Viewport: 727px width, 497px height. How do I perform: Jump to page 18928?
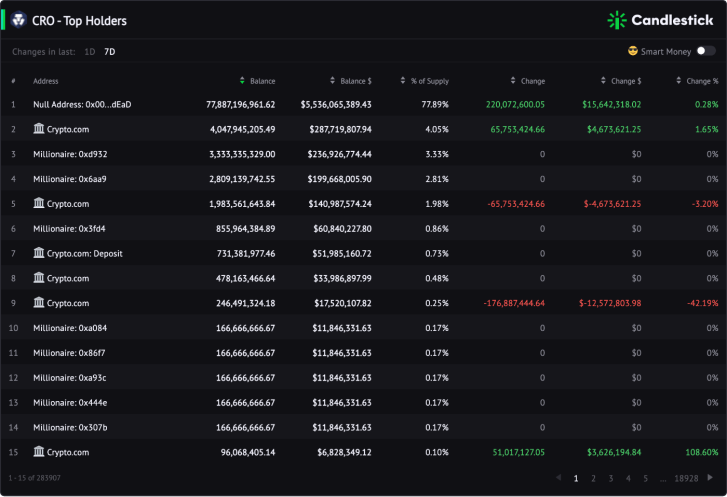click(686, 478)
